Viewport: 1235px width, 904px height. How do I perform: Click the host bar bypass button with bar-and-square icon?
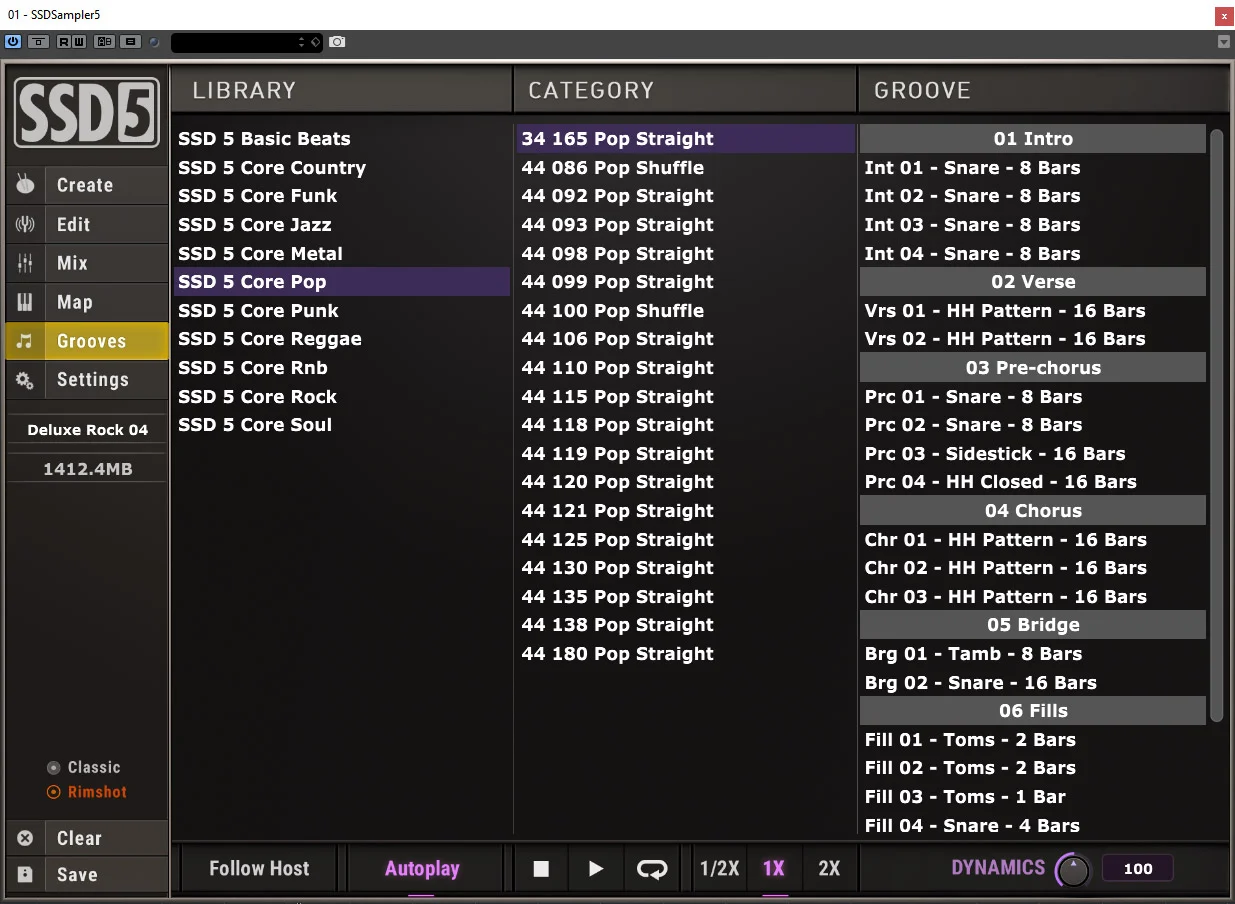click(39, 42)
